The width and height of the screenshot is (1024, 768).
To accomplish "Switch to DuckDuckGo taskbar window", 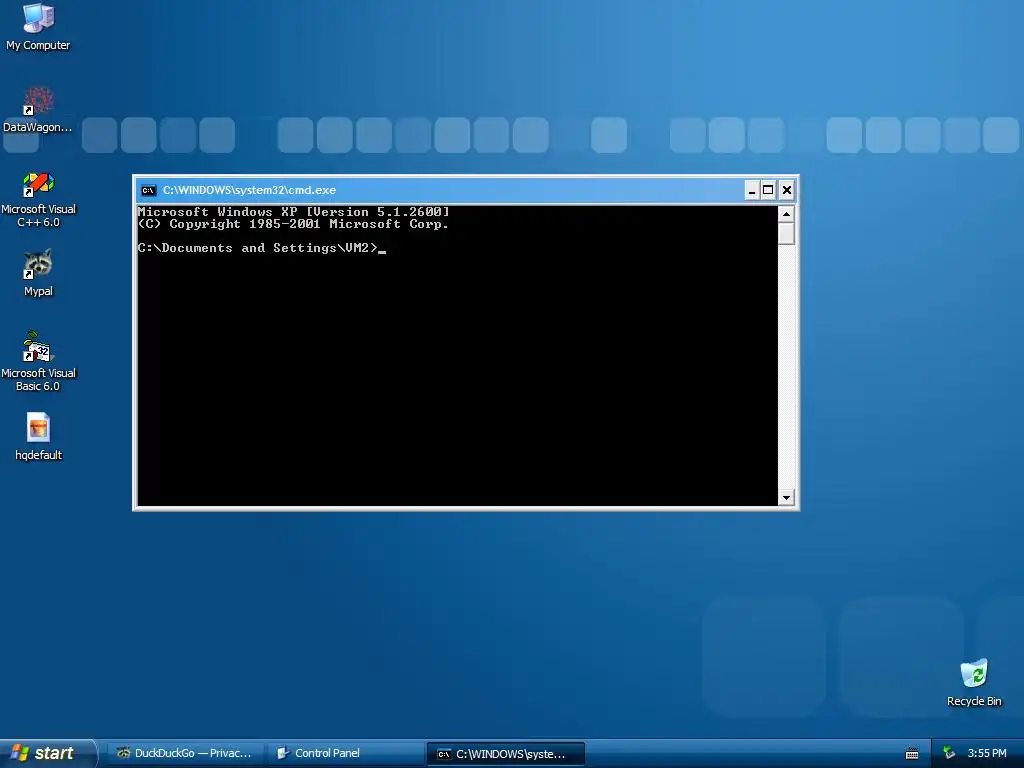I will 185,754.
